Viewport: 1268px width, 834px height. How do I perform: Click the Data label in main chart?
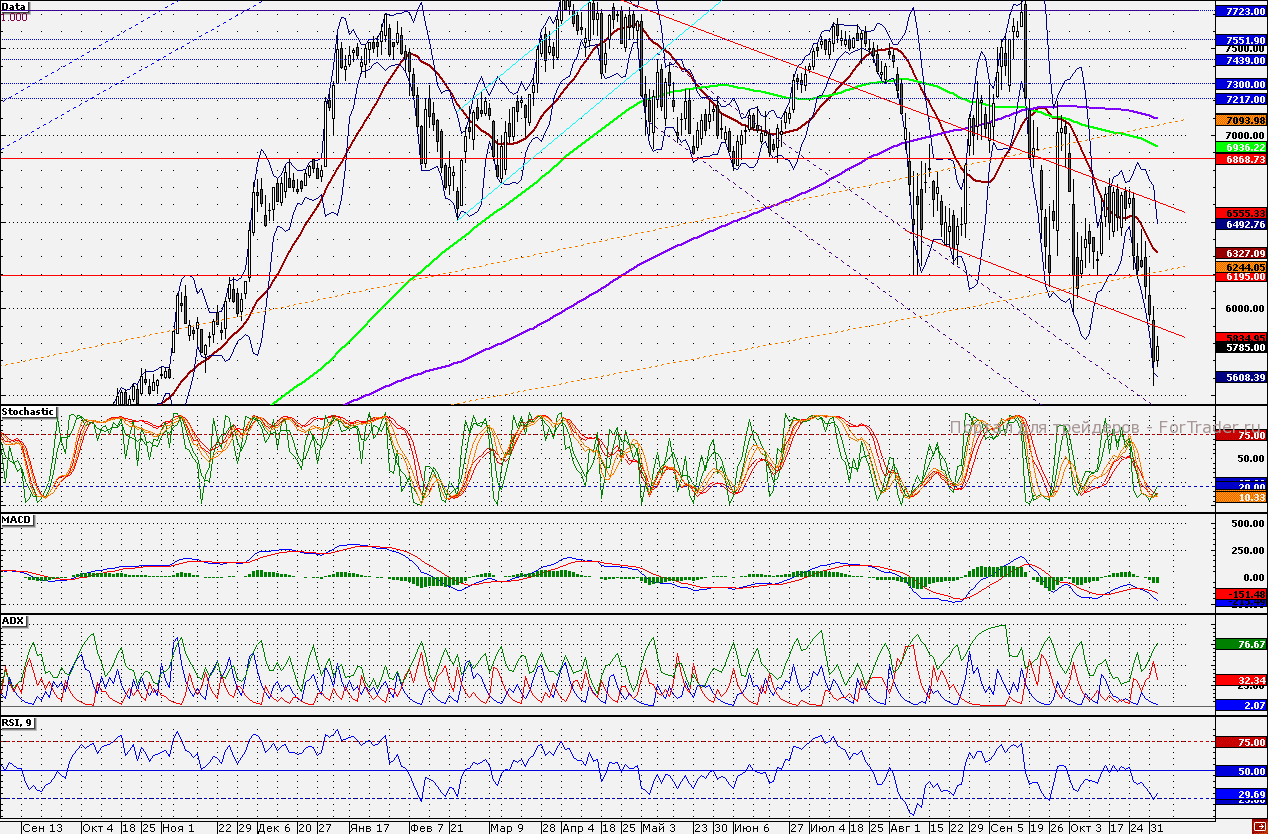(15, 6)
